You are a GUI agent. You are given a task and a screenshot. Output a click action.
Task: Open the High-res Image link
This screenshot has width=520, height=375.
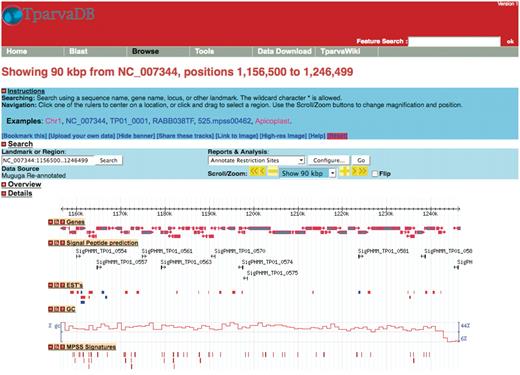(x=283, y=136)
